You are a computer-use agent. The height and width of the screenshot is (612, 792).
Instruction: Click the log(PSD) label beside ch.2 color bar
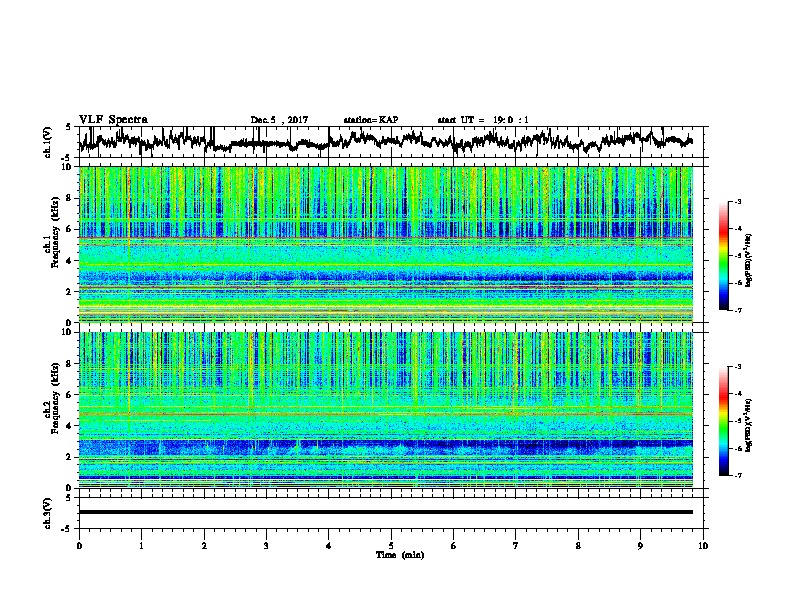(749, 424)
